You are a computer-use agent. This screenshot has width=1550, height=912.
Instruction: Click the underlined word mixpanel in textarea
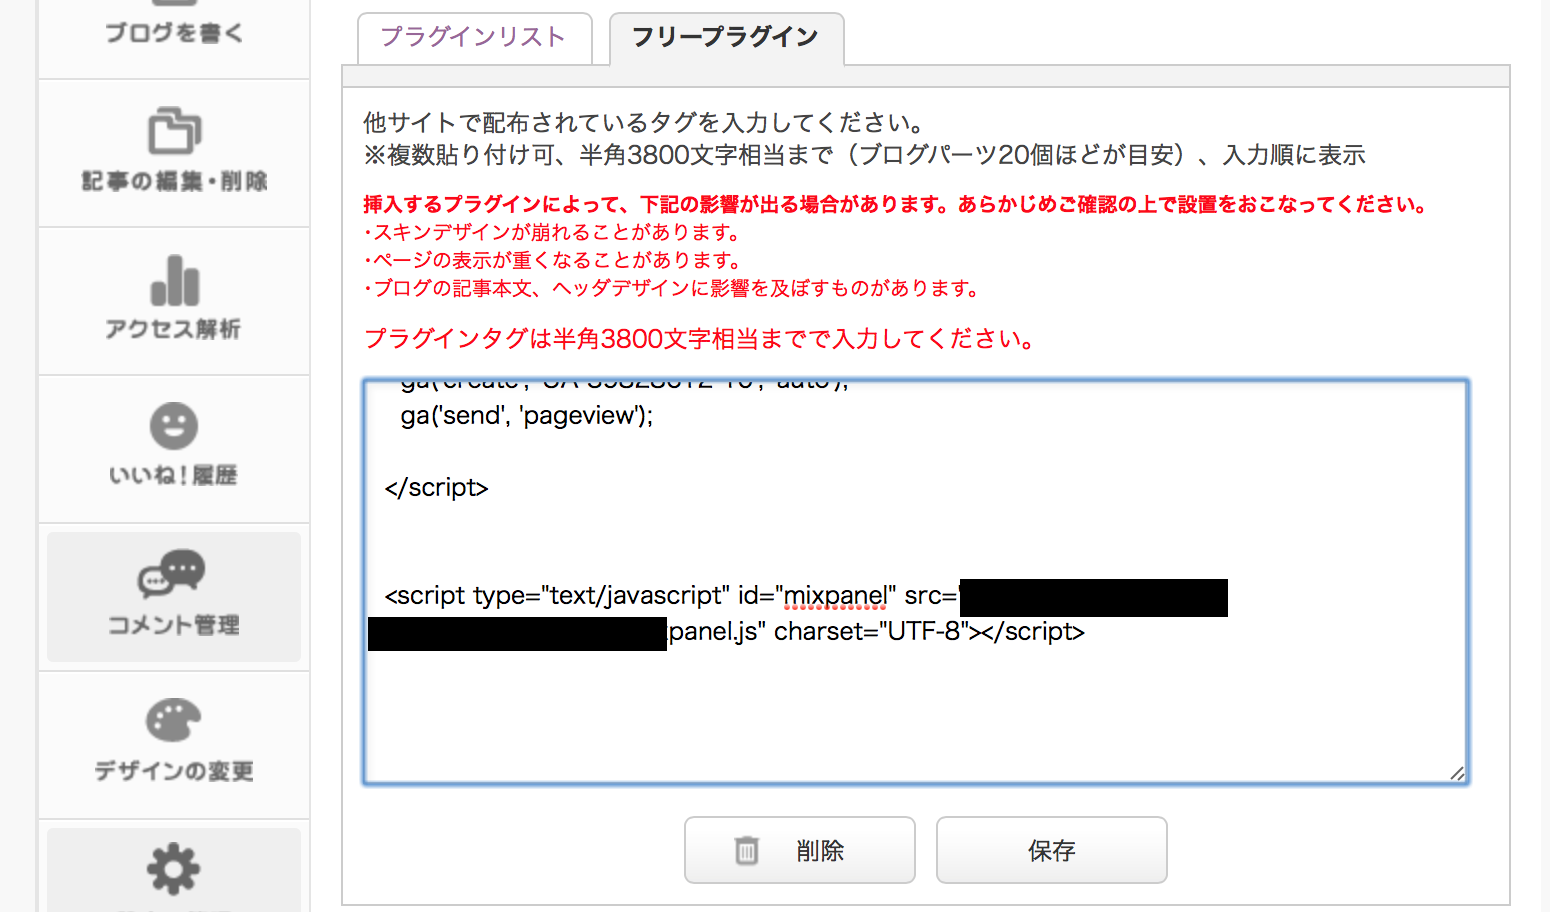[834, 596]
